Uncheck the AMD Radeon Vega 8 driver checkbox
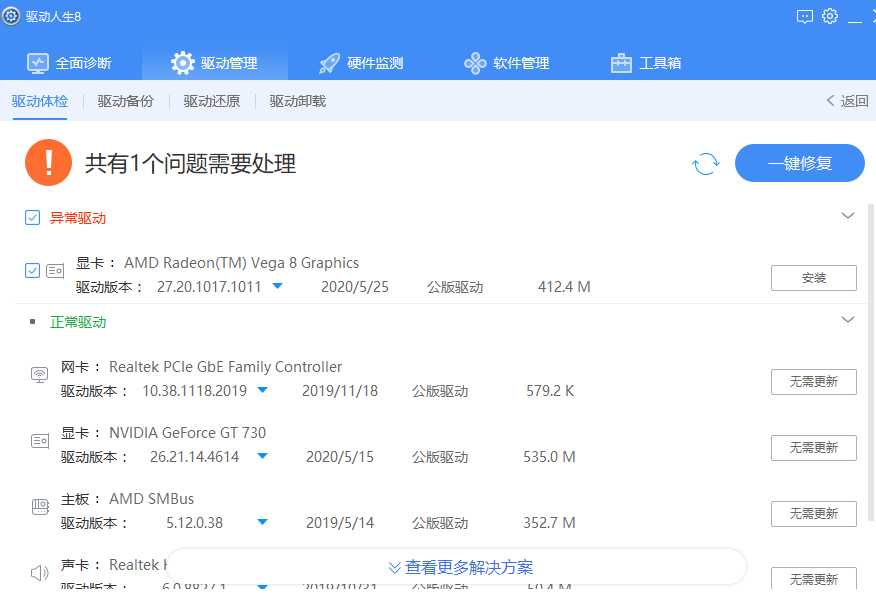 click(32, 270)
